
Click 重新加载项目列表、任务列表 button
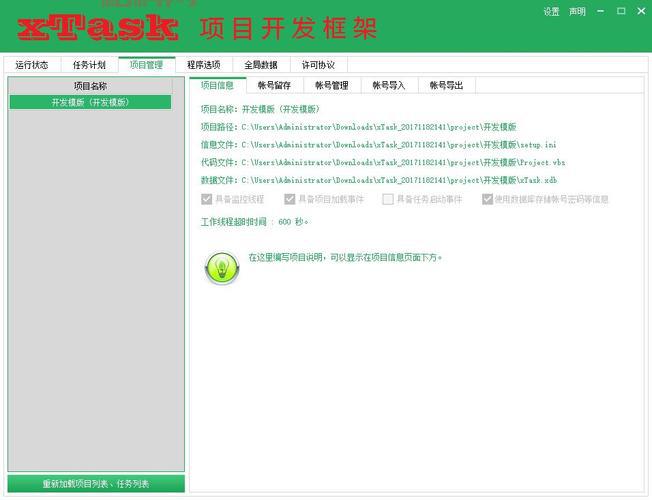tap(96, 484)
